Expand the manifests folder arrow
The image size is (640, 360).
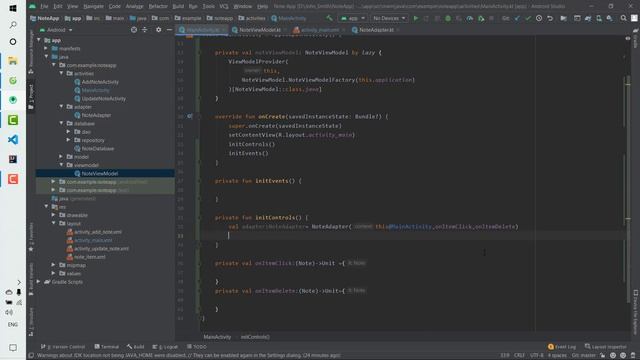pyautogui.click(x=47, y=48)
